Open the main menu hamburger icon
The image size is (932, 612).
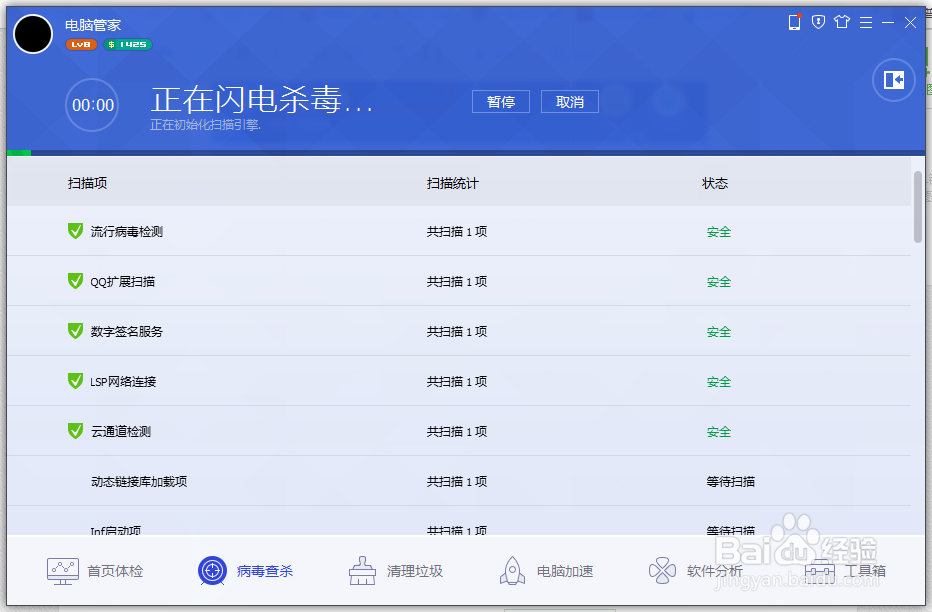click(x=866, y=23)
